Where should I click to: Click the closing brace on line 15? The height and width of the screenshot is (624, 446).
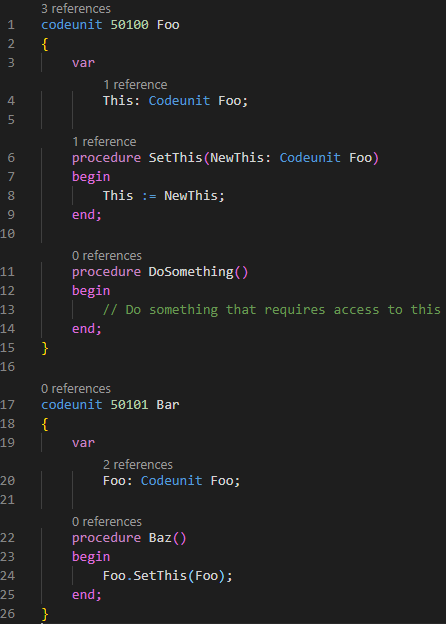point(45,348)
